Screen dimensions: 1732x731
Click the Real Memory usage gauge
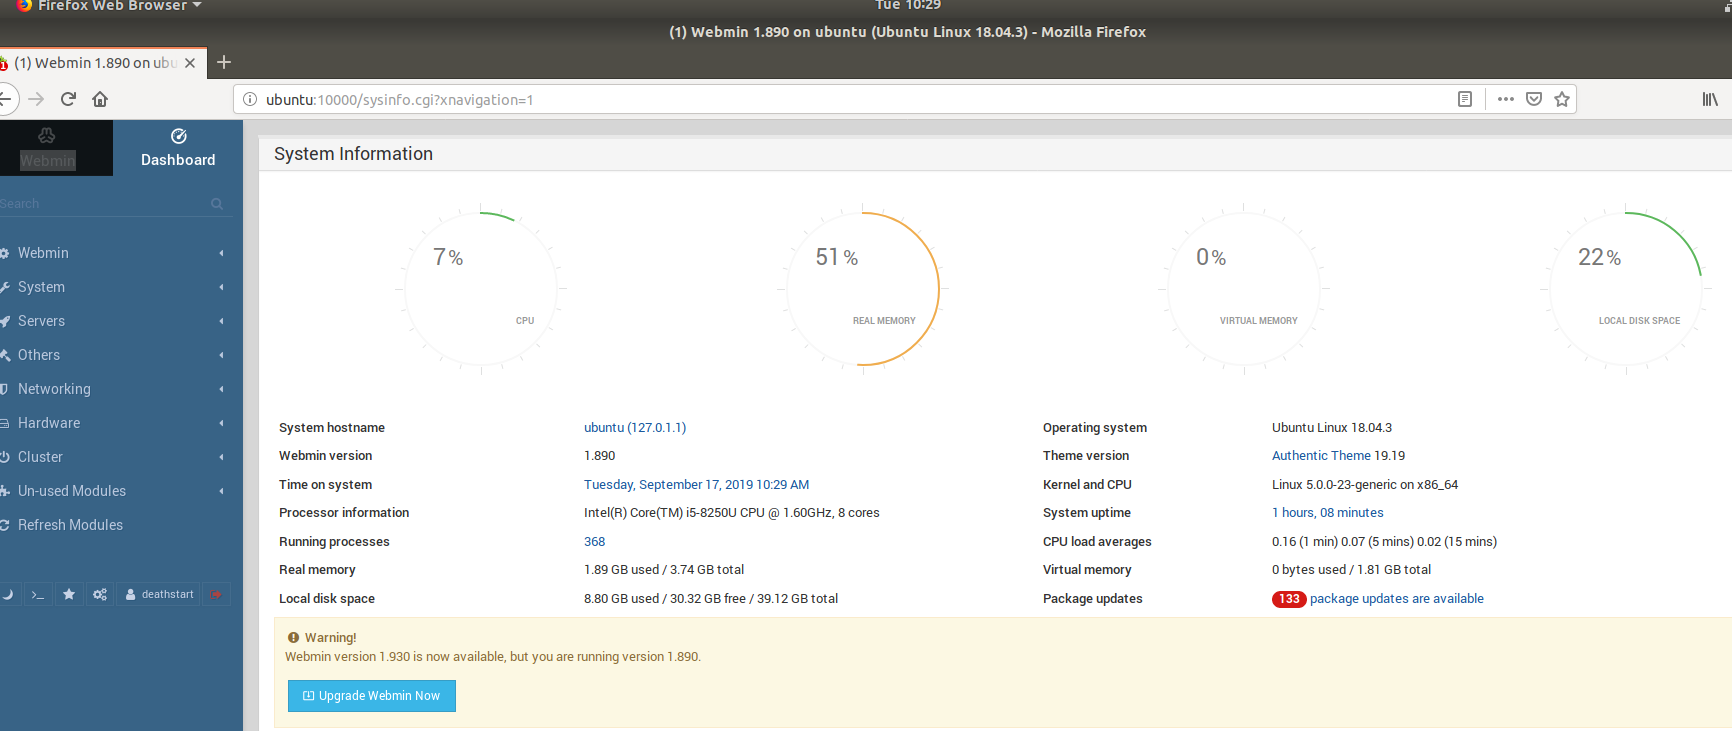coord(862,289)
